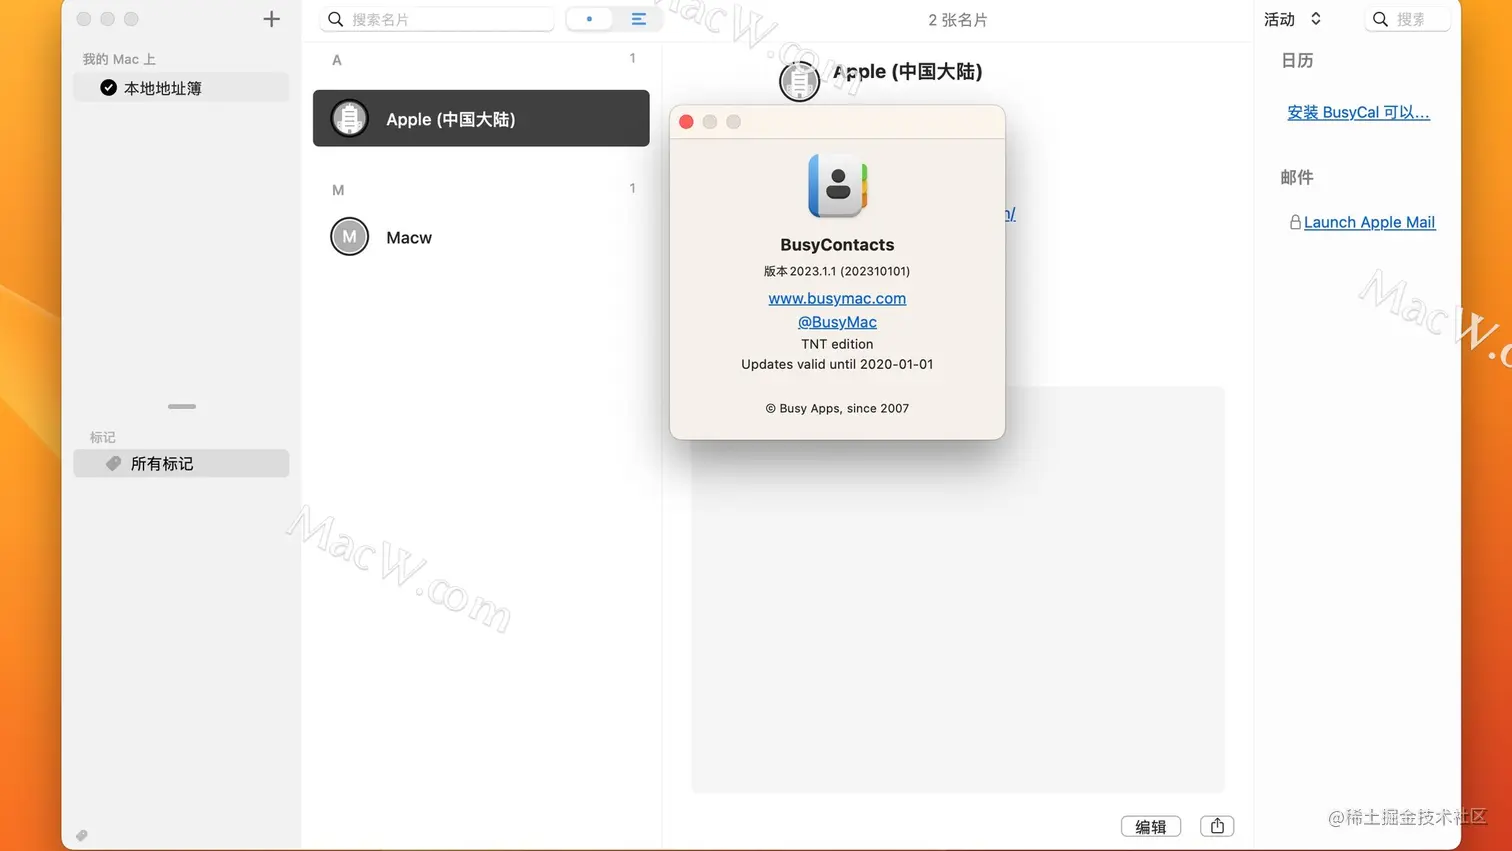Select the Apple (中国大陆) contact row

[481, 118]
